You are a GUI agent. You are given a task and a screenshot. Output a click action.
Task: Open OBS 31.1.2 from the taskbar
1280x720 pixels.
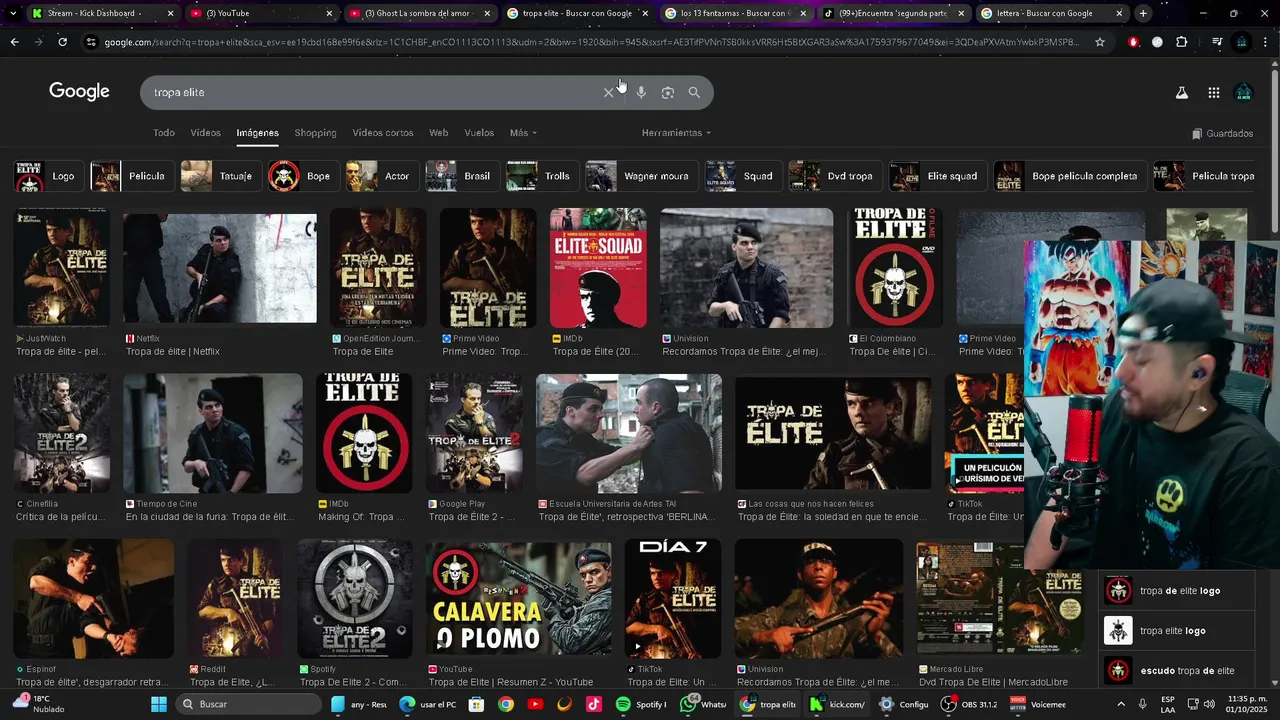969,704
